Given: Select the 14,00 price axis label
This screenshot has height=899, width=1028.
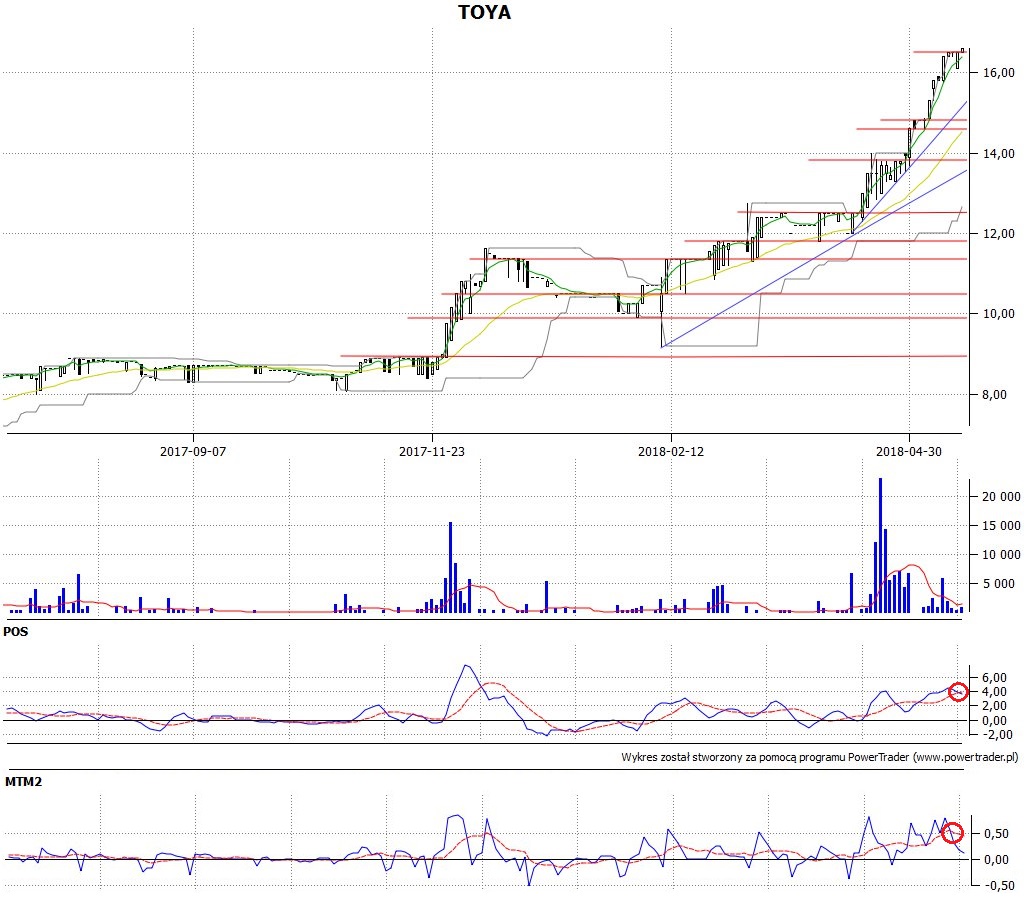Looking at the screenshot, I should 998,153.
